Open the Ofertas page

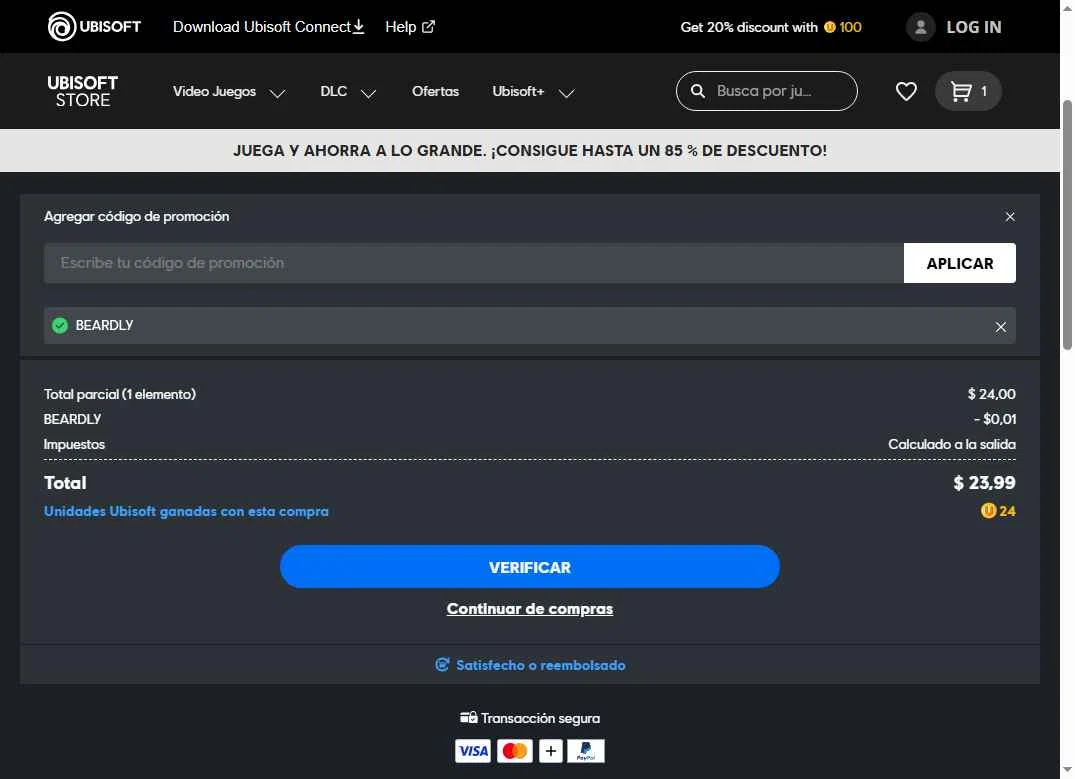click(435, 91)
